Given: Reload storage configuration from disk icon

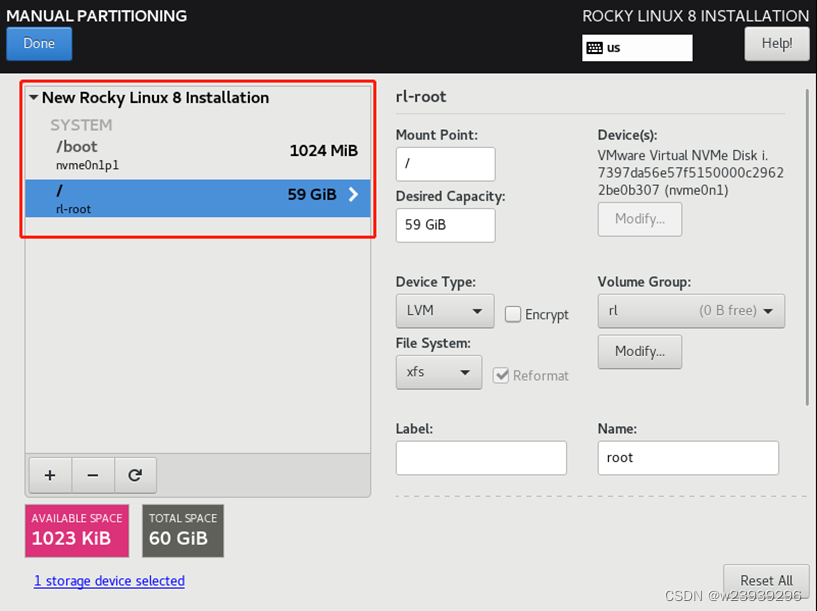Looking at the screenshot, I should pyautogui.click(x=135, y=475).
